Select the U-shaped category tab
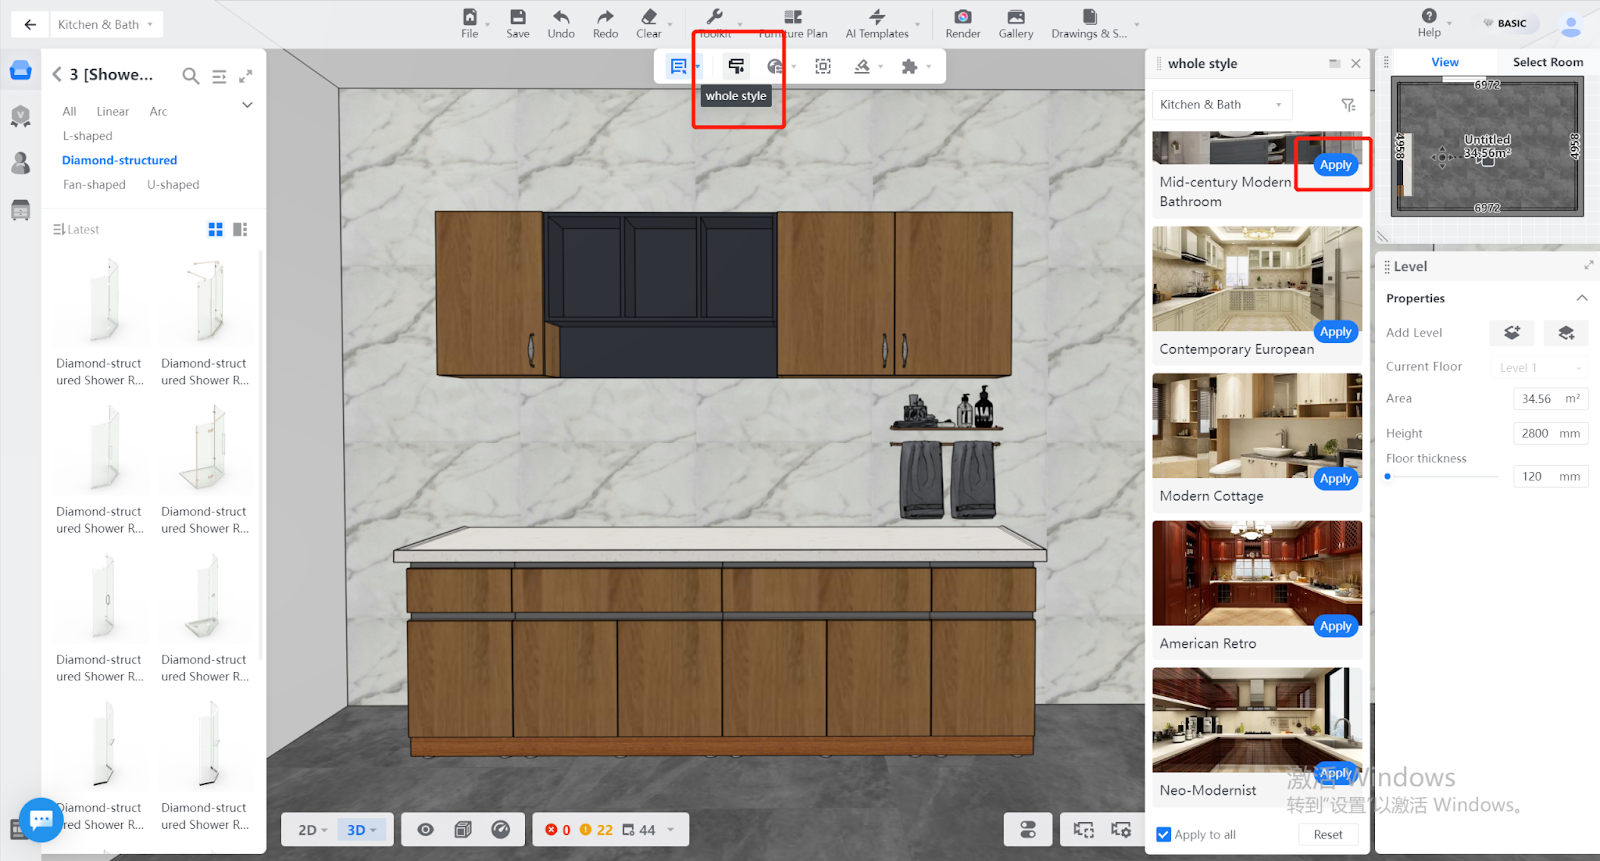Viewport: 1600px width, 861px height. click(173, 185)
